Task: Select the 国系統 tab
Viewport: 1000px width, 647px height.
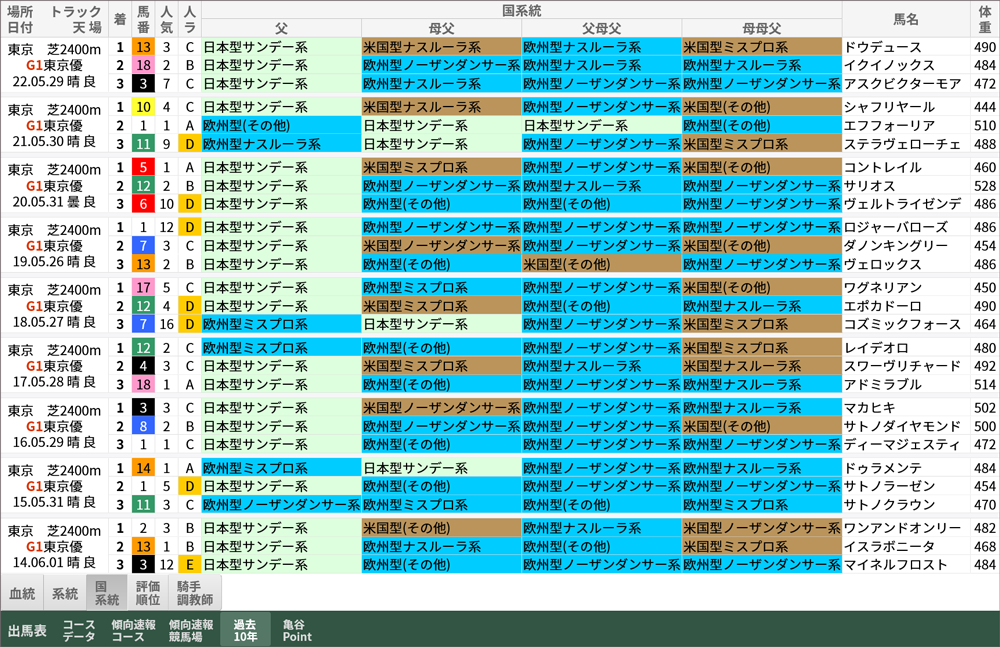Action: pos(107,593)
